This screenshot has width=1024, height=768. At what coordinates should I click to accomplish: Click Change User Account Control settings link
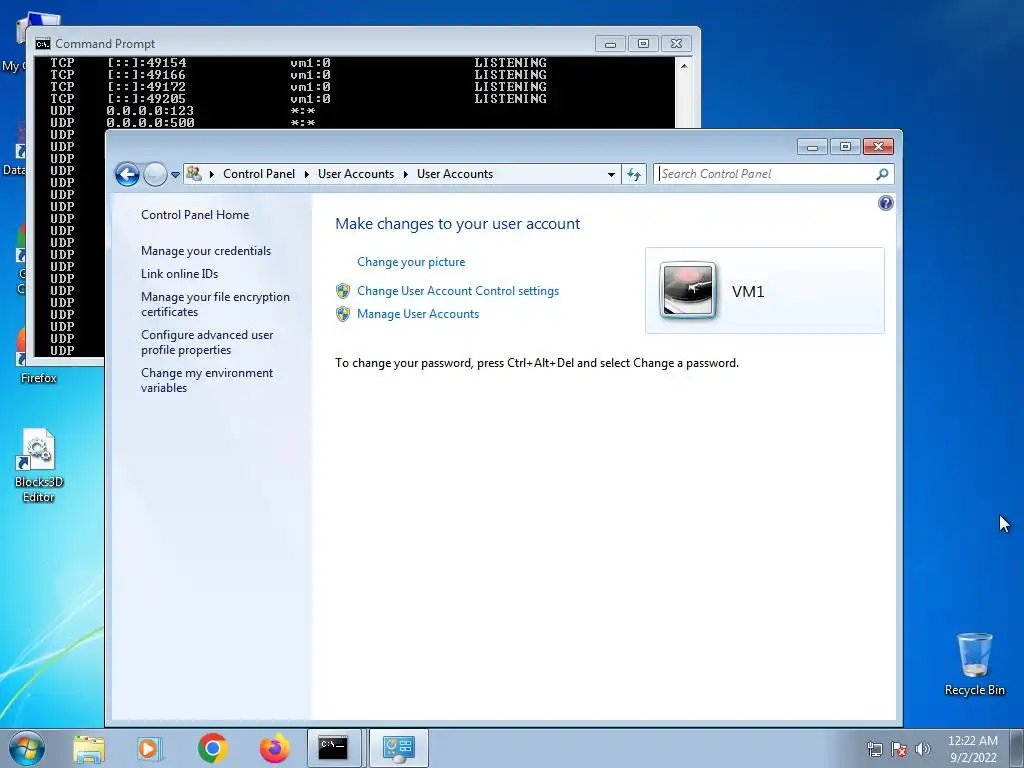pos(458,291)
